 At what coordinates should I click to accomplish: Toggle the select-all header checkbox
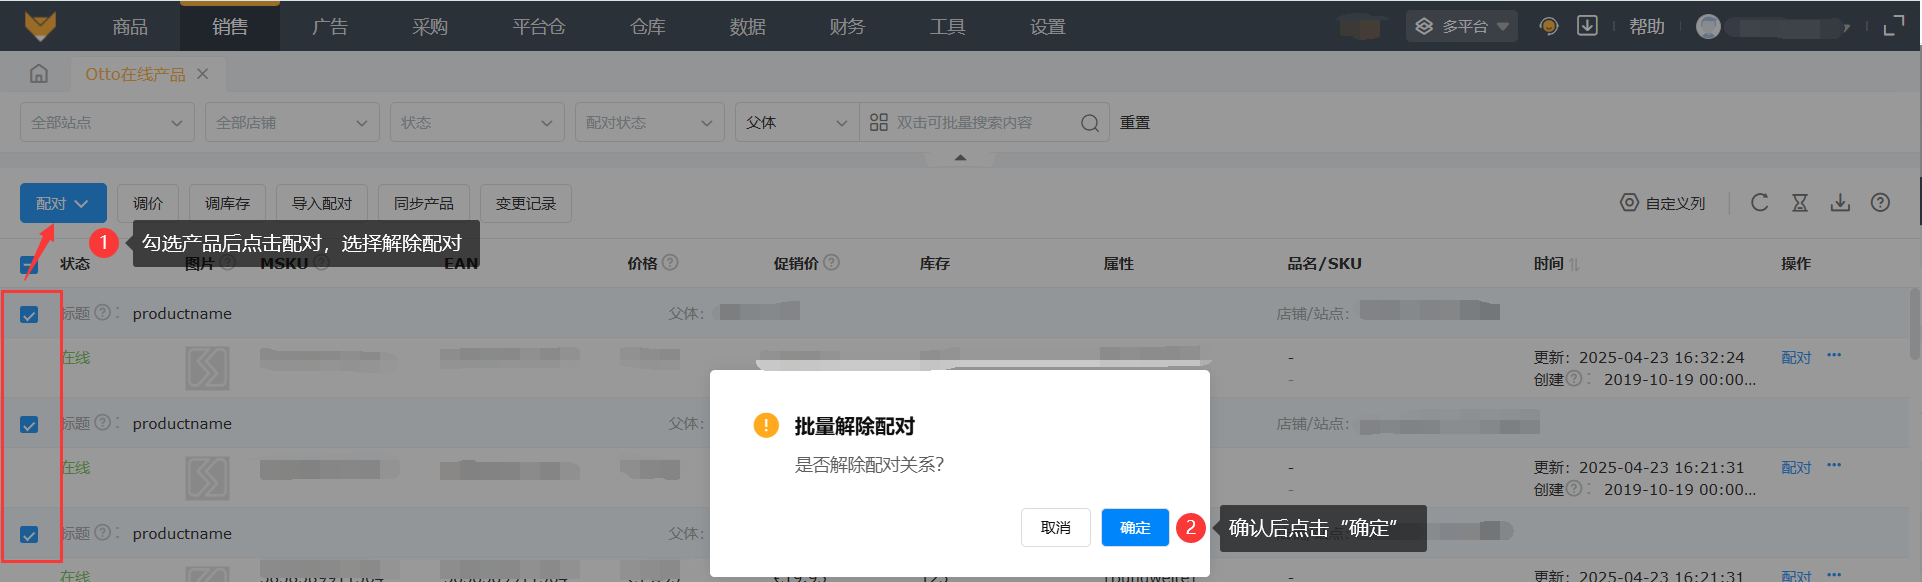point(29,265)
